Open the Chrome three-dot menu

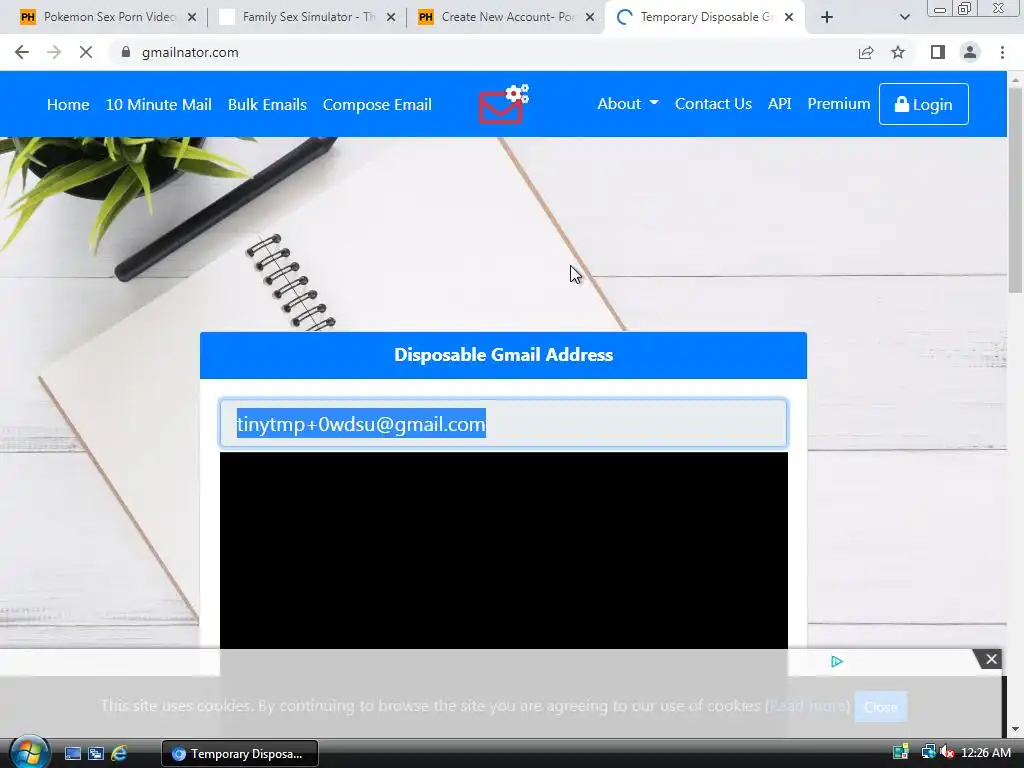pos(1002,52)
